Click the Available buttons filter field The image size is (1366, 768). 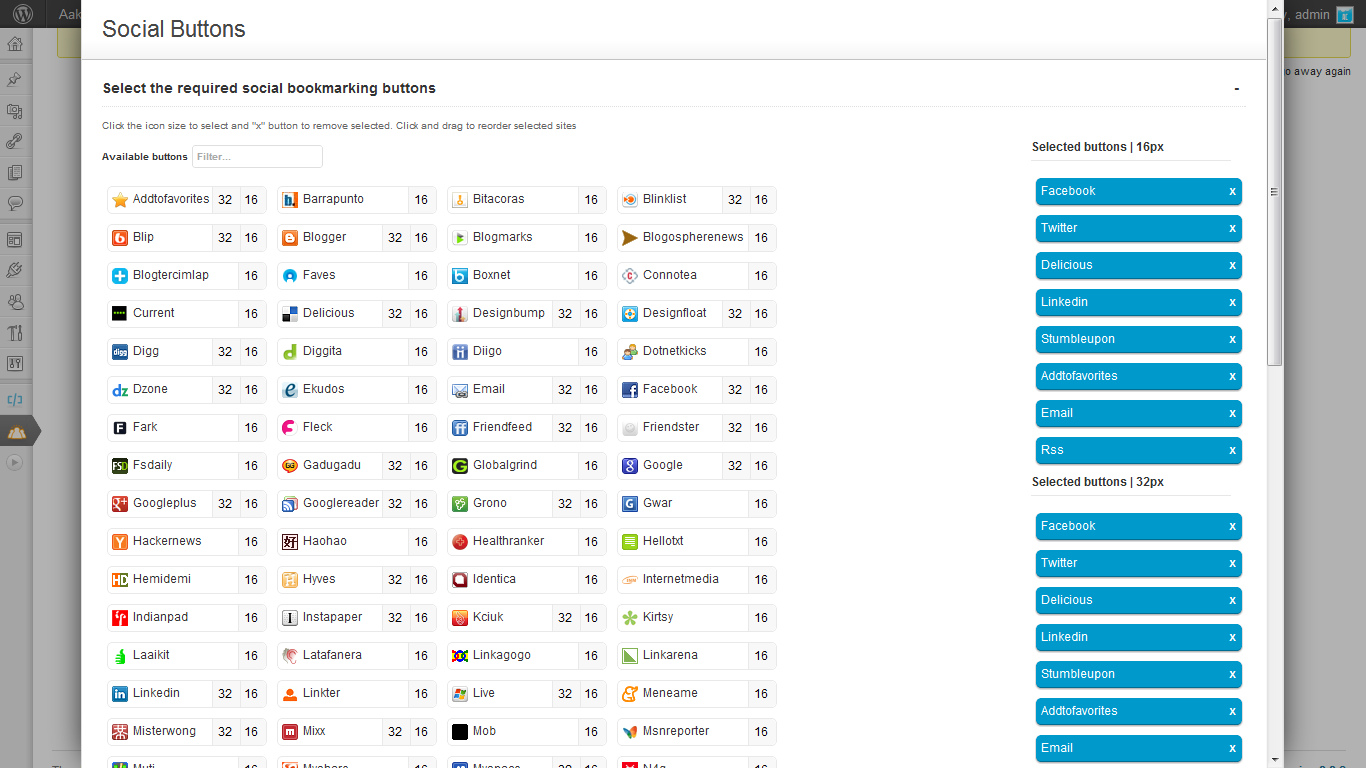[x=257, y=157]
